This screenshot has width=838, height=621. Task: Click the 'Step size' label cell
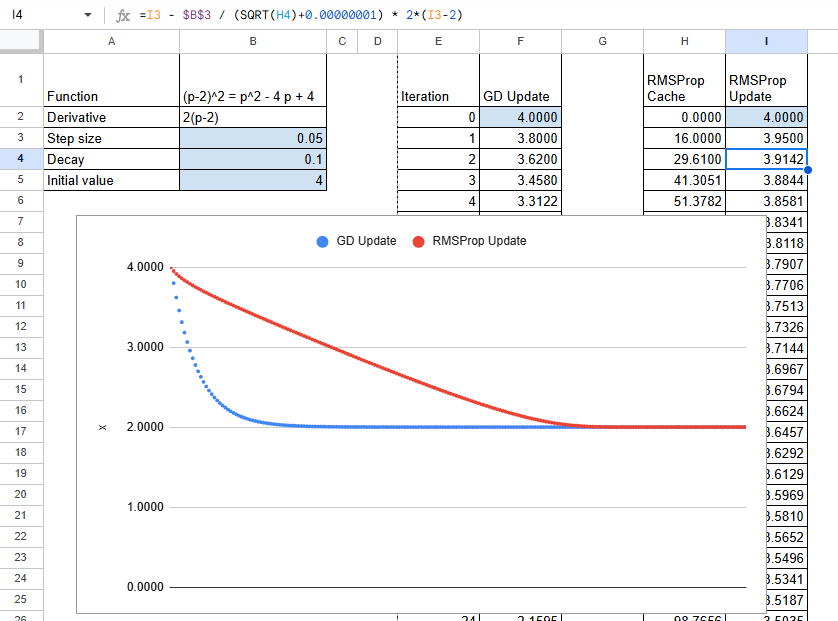click(x=112, y=138)
